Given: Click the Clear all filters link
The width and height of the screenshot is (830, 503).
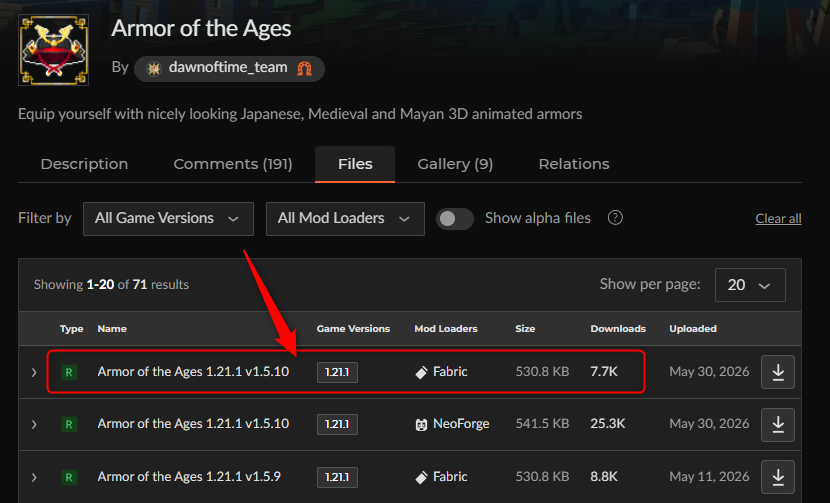Looking at the screenshot, I should pos(778,218).
